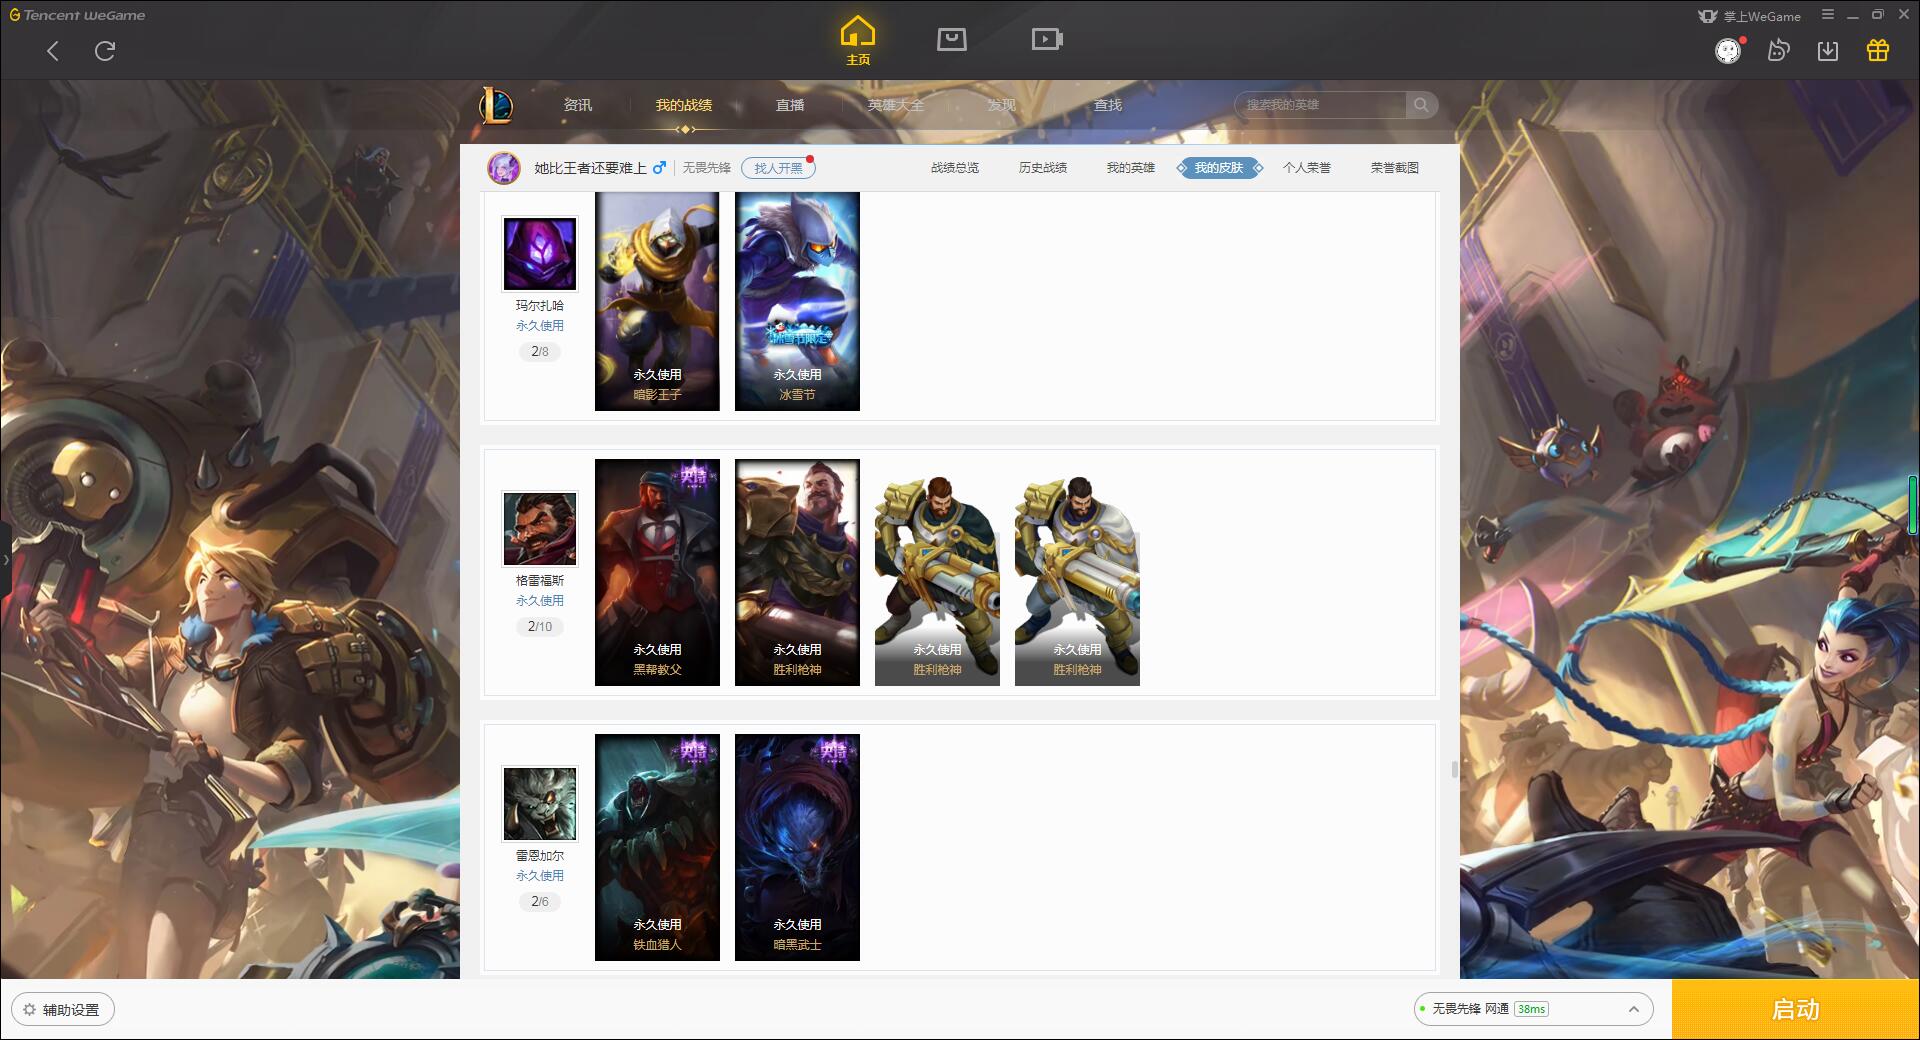Image resolution: width=1920 pixels, height=1040 pixels.
Task: Click the 玛尔扎哈 永久使用 link
Action: (540, 326)
